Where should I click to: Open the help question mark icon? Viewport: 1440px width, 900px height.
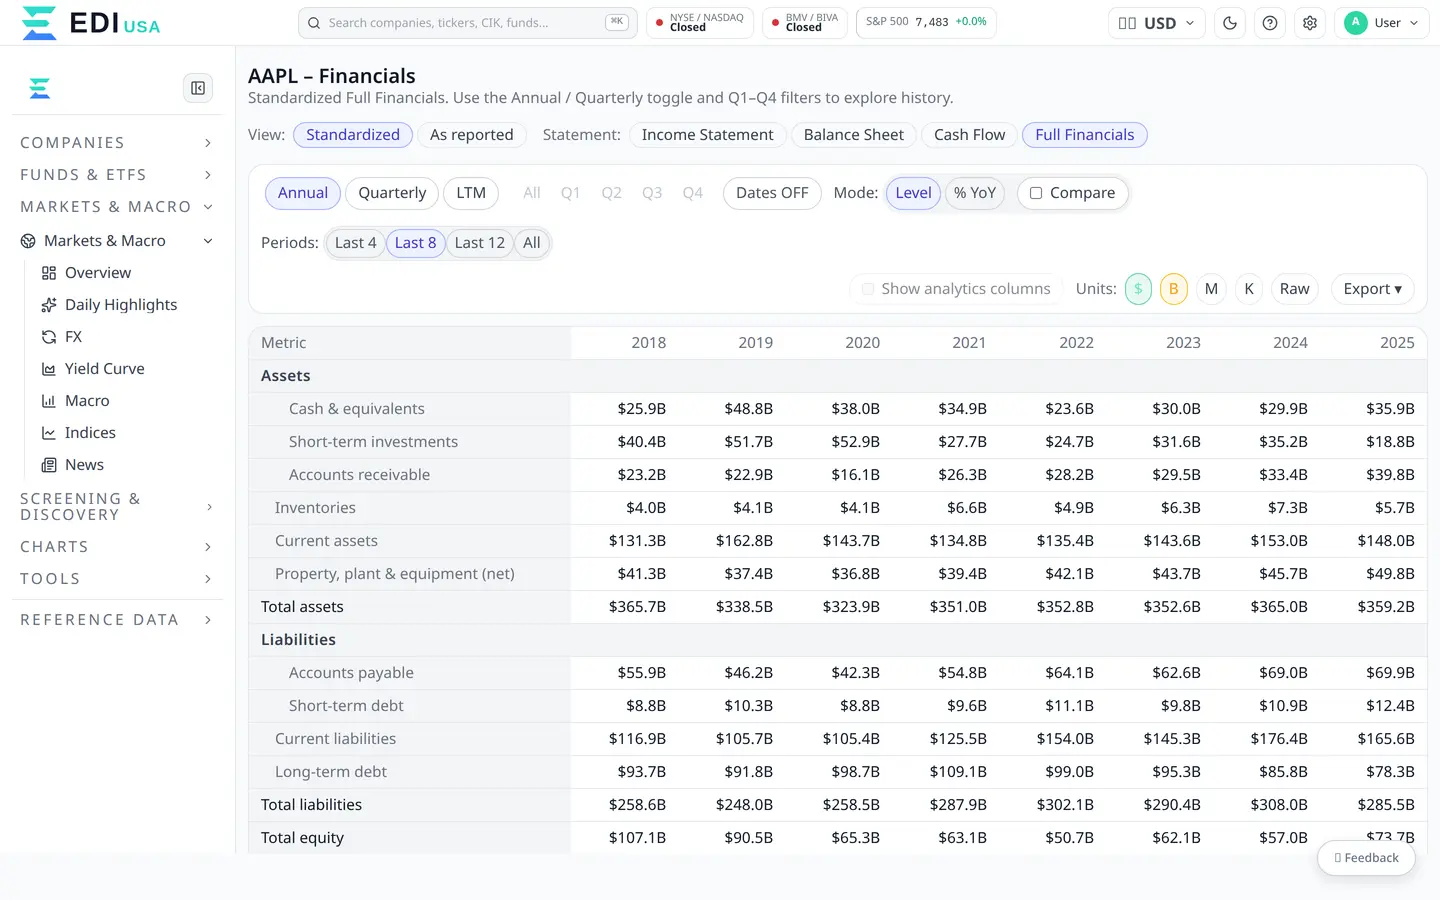(x=1270, y=23)
